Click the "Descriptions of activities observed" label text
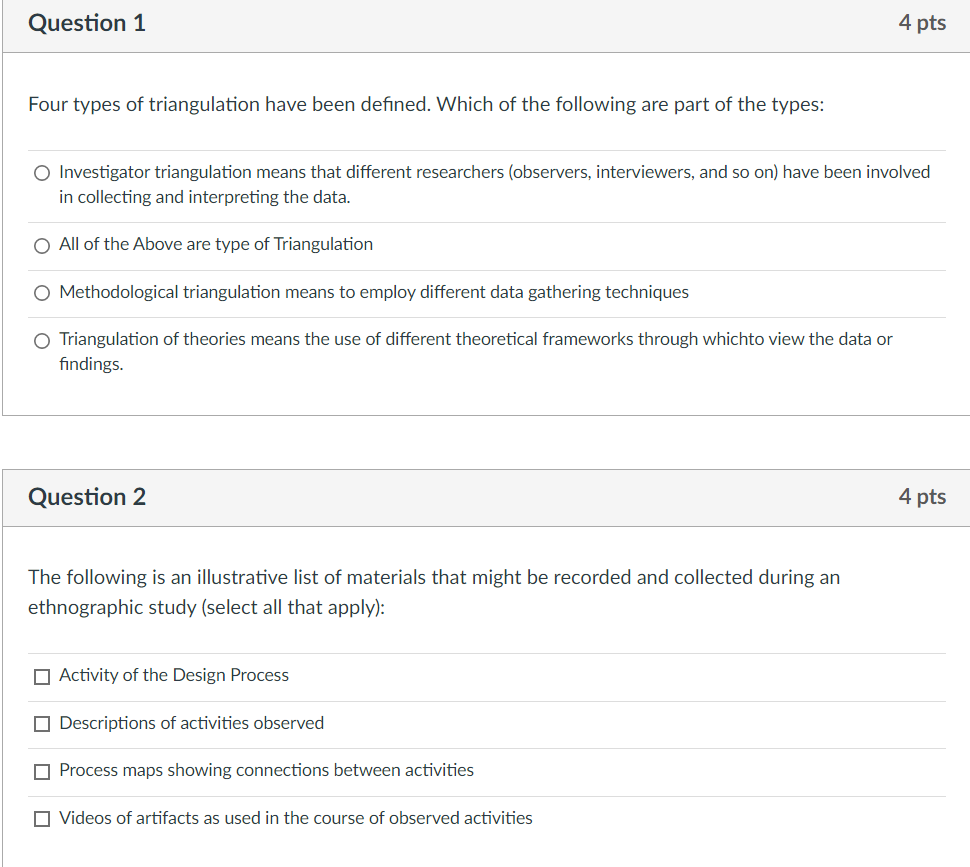Image resolution: width=970 pixels, height=867 pixels. (x=192, y=722)
